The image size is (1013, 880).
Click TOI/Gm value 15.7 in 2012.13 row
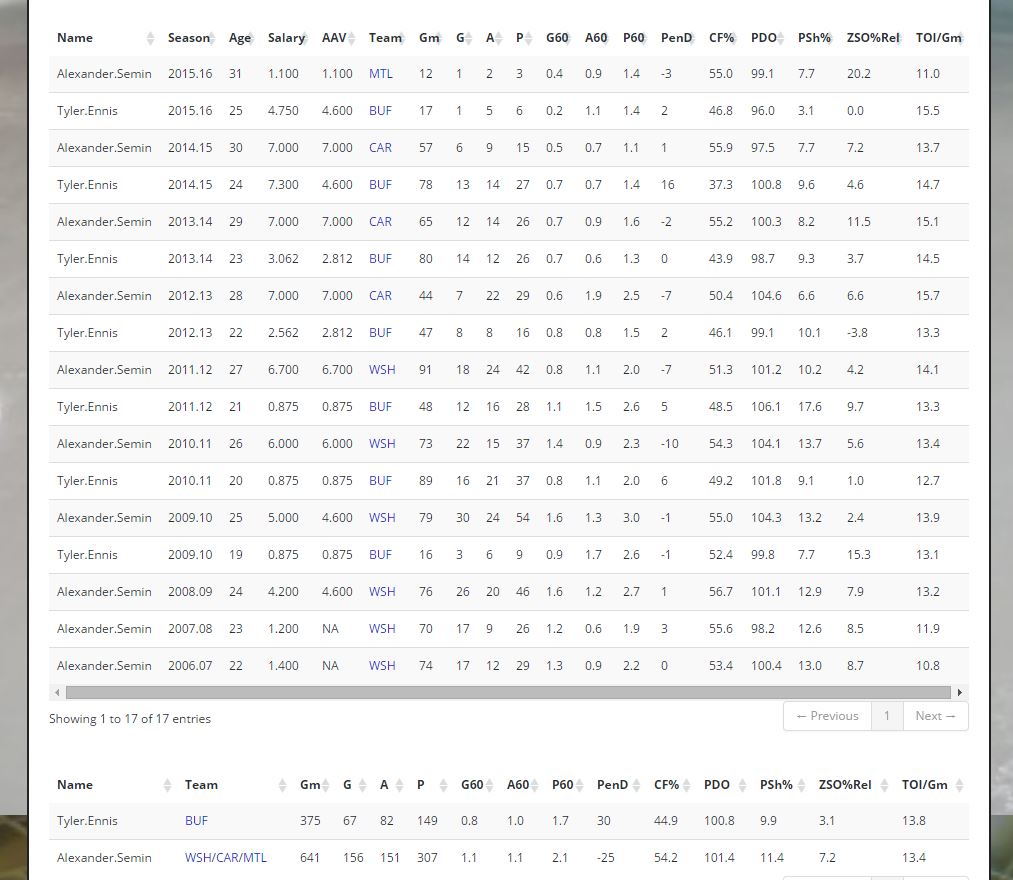[928, 295]
